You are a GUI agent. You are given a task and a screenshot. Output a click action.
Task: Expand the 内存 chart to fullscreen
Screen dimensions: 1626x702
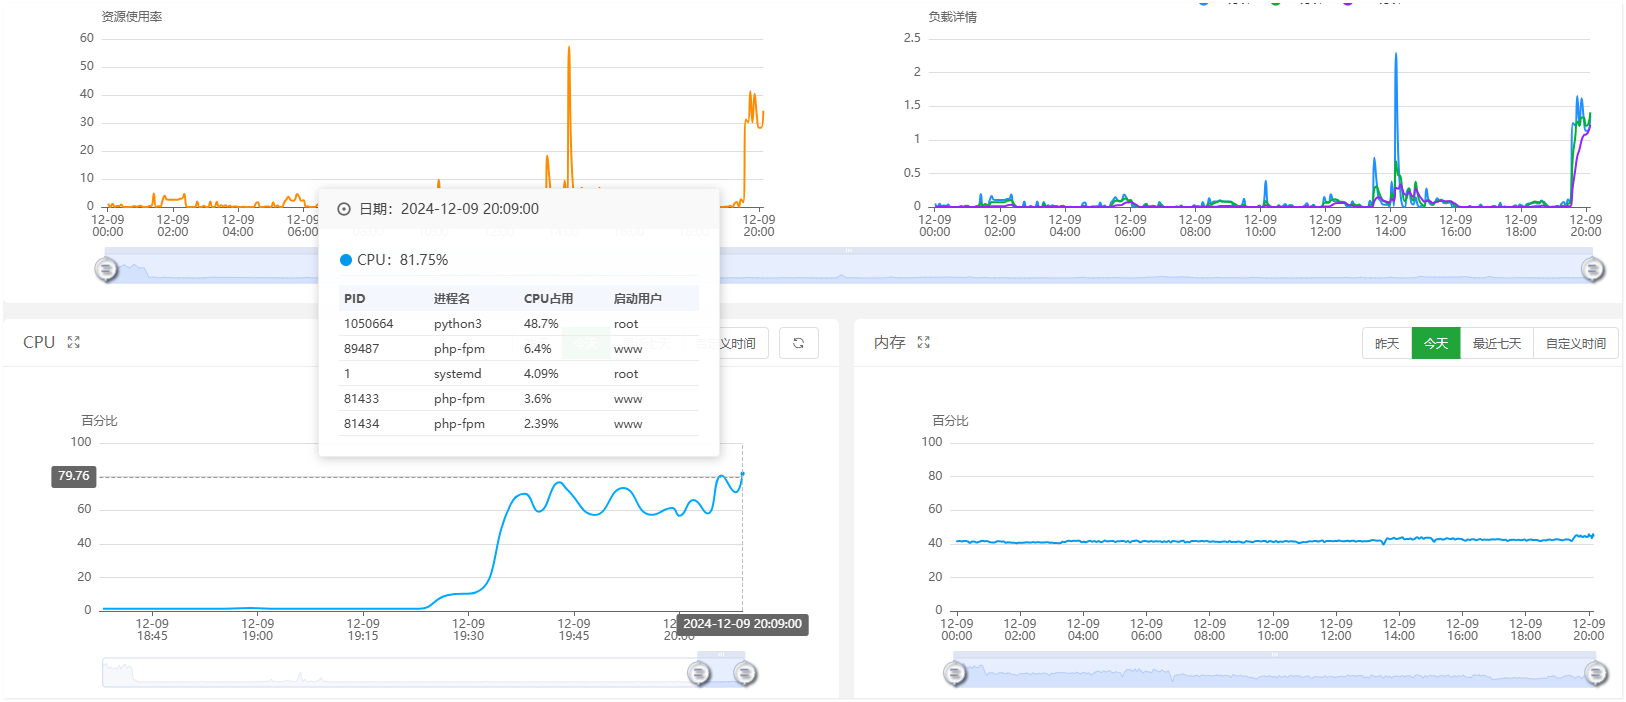[x=923, y=342]
